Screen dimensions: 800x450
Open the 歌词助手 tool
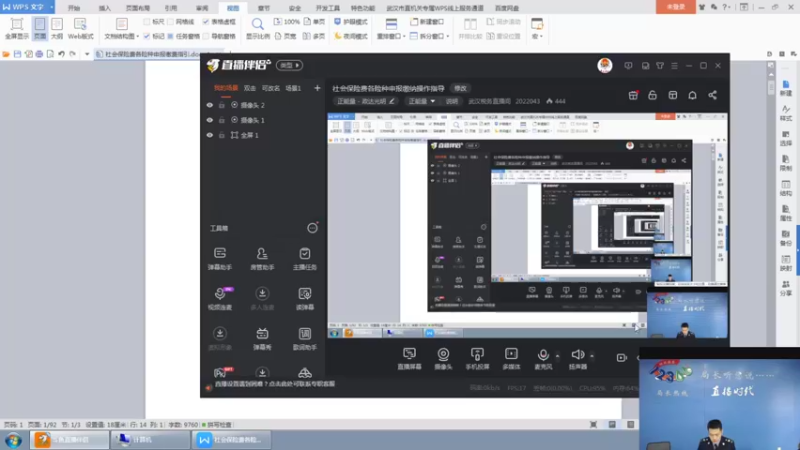tap(305, 338)
